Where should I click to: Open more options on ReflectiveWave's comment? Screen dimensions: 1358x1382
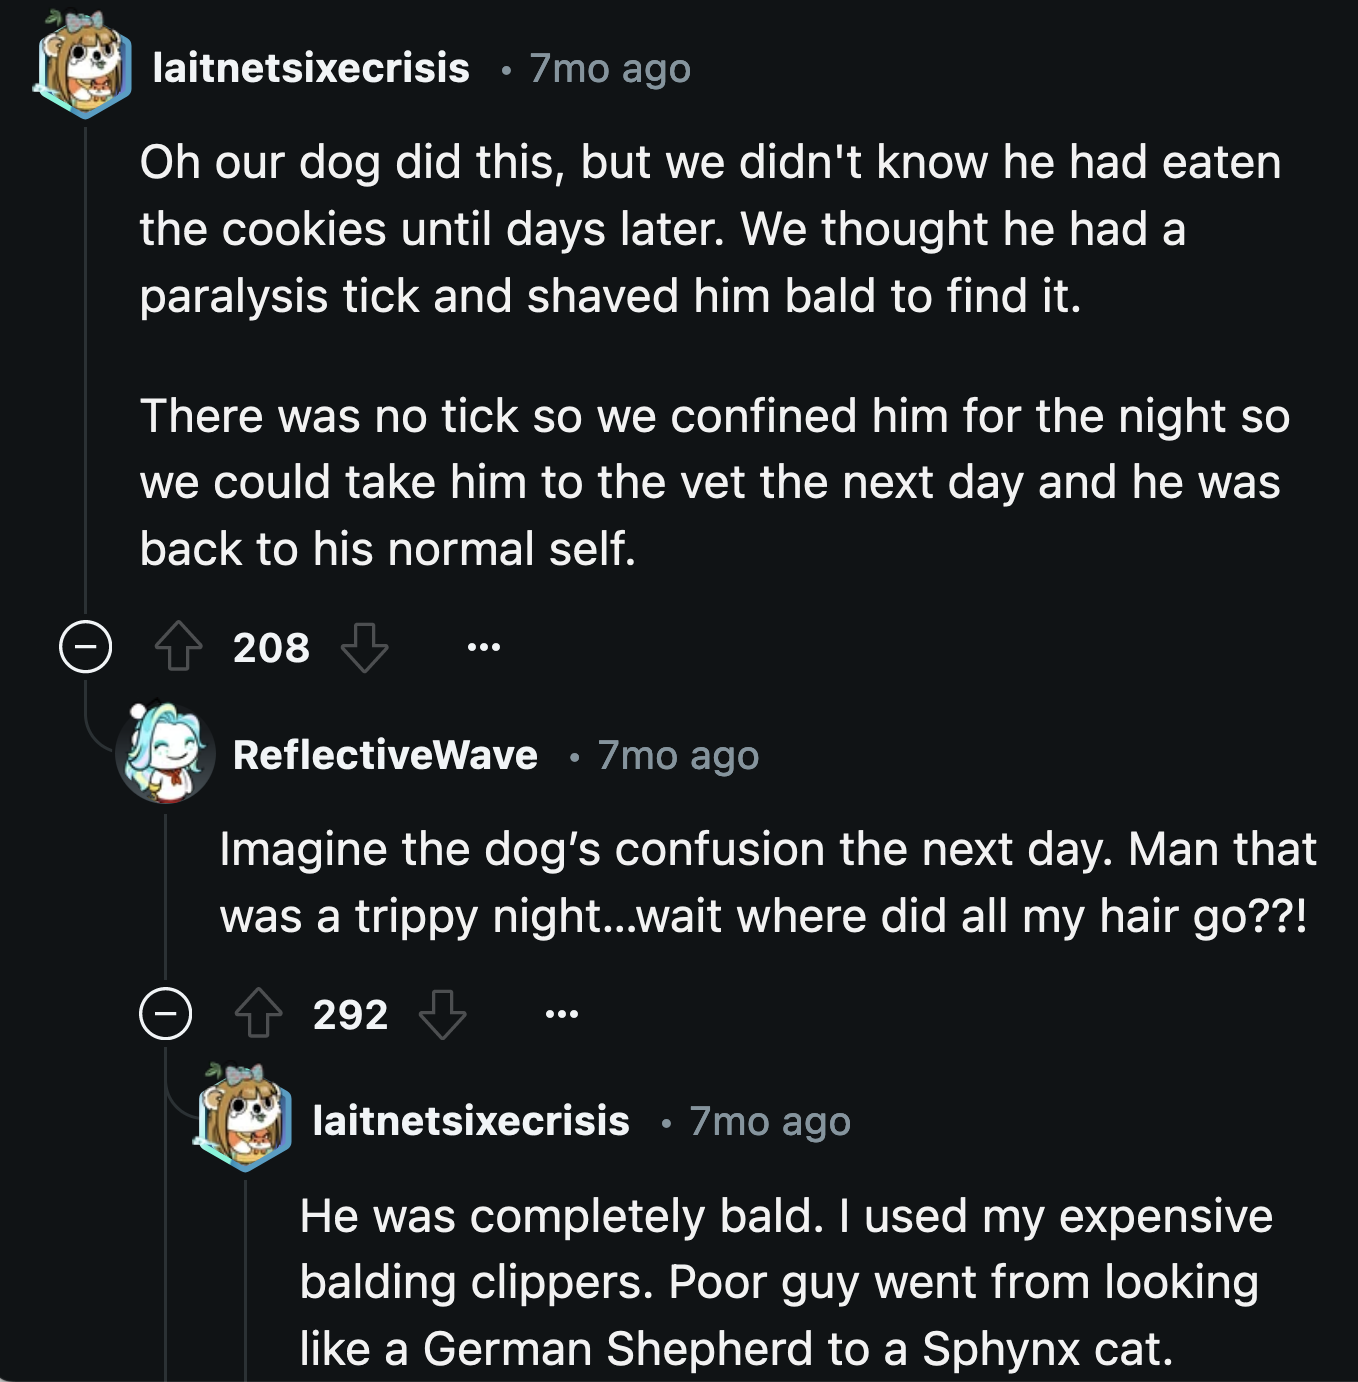point(564,1015)
